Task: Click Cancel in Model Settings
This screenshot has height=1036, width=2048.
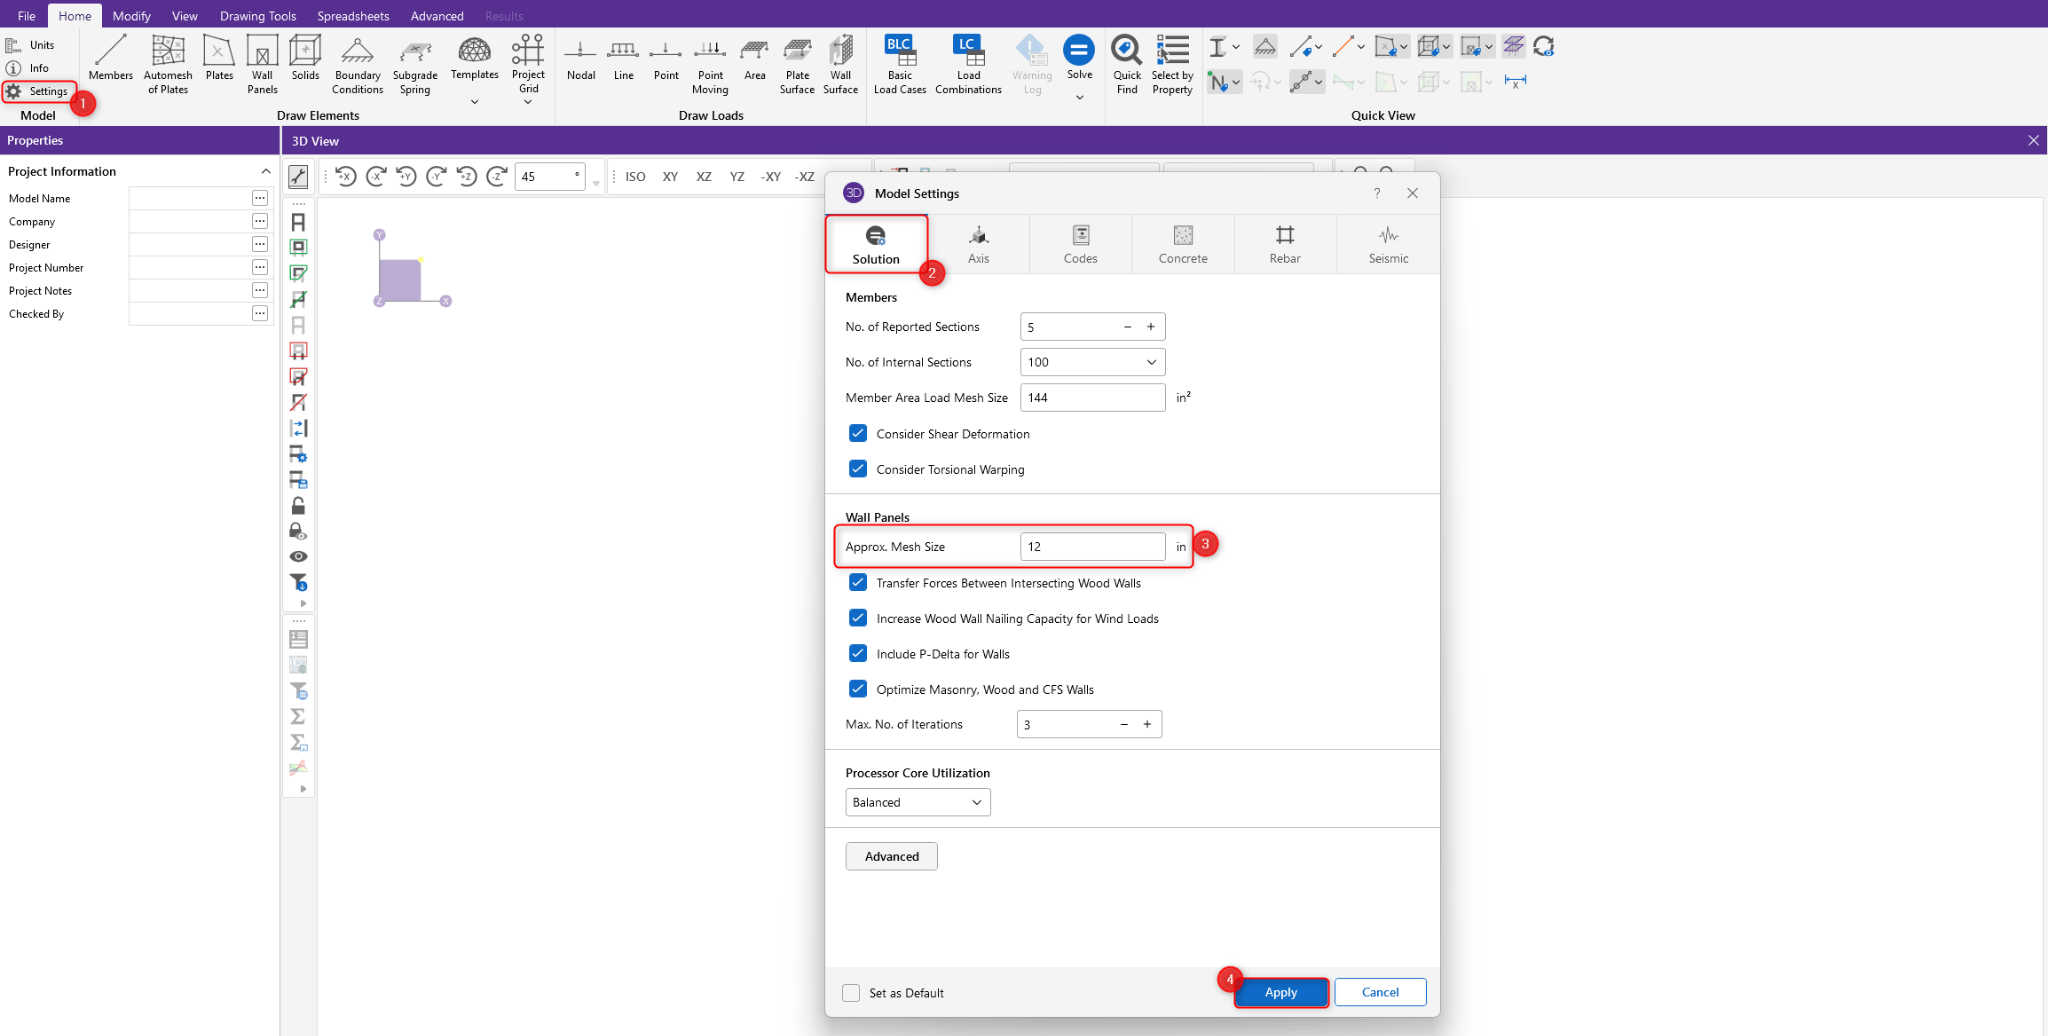Action: tap(1380, 992)
